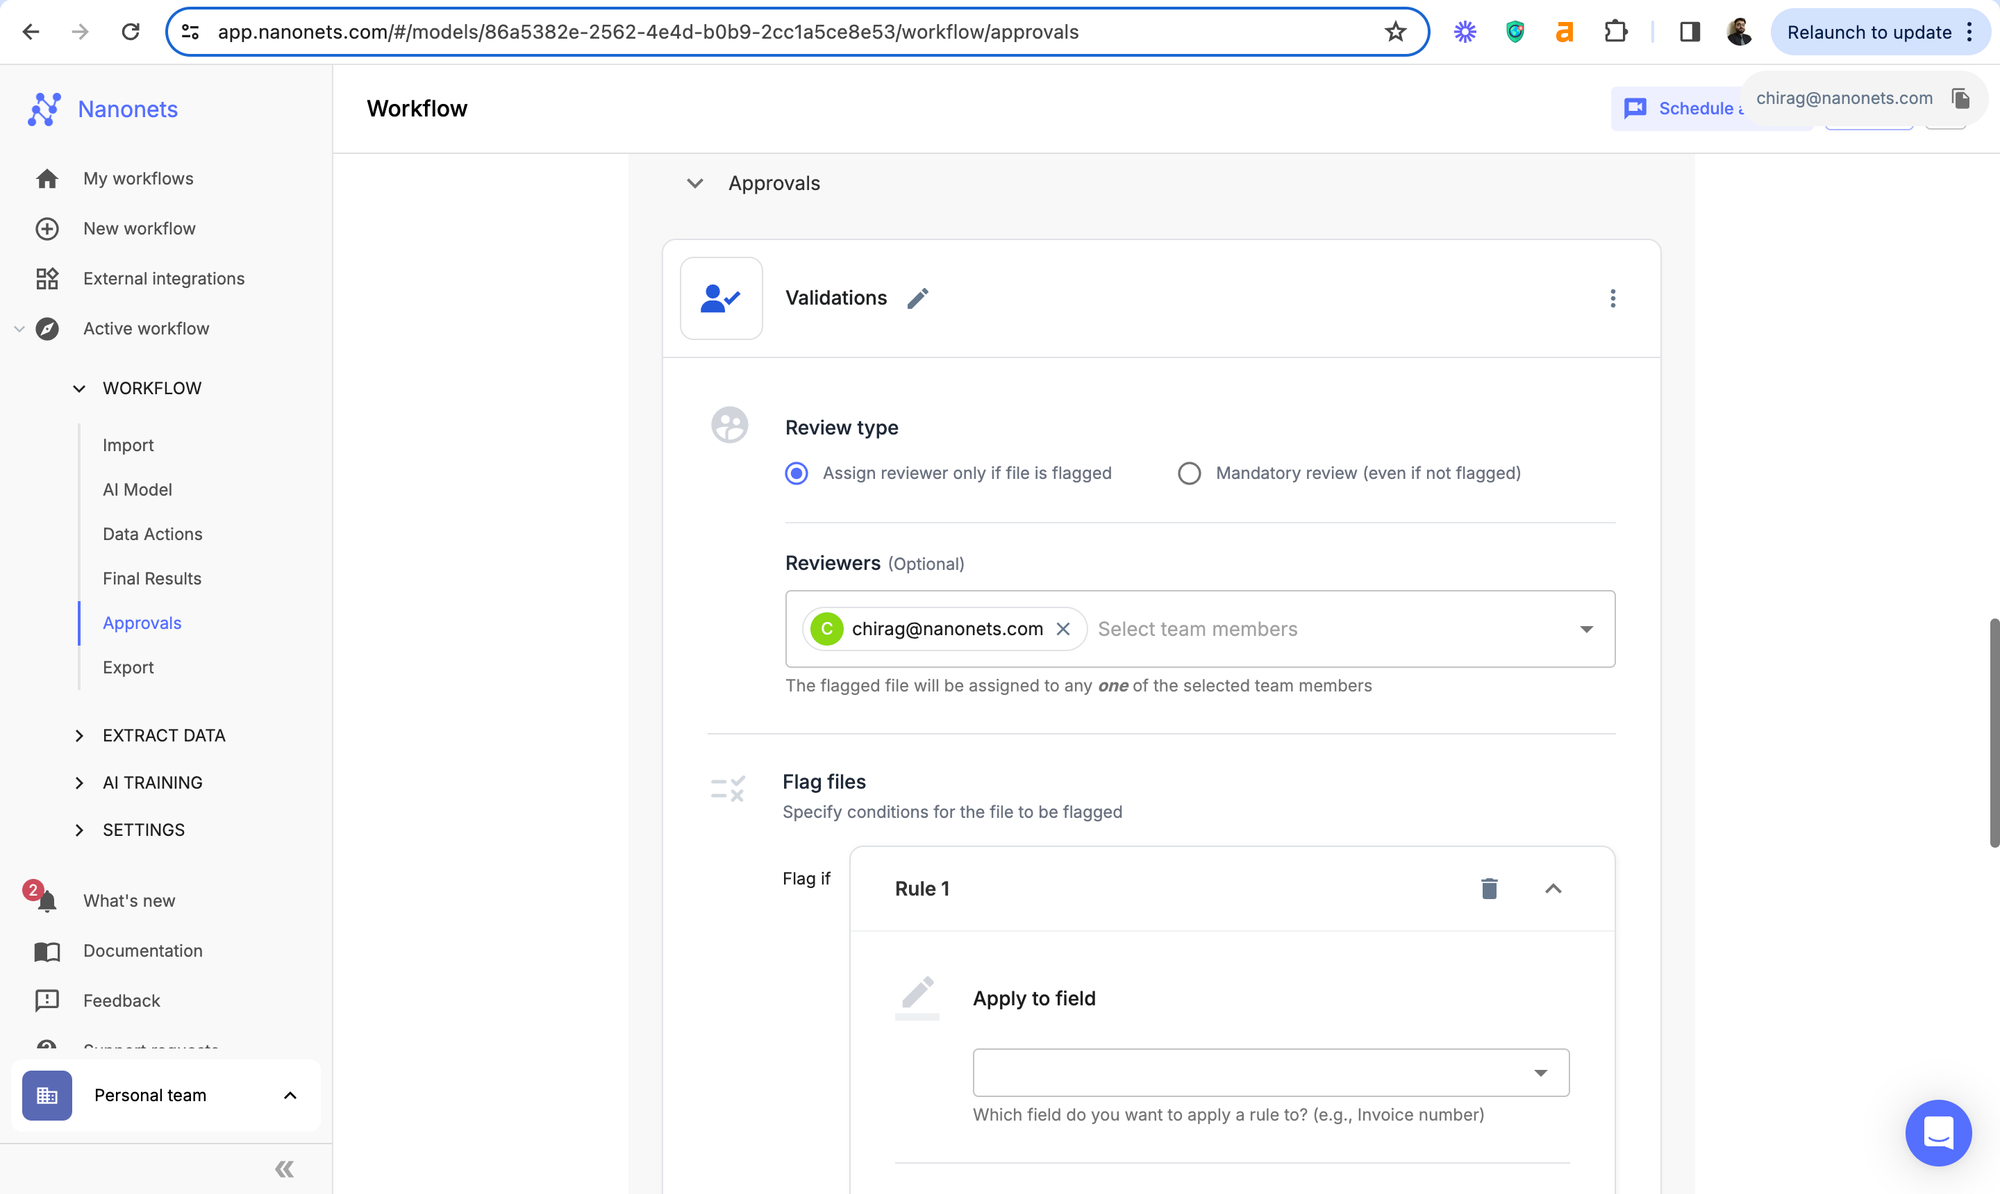Click the pencil icon beside Validations
The image size is (2000, 1194).
(917, 298)
